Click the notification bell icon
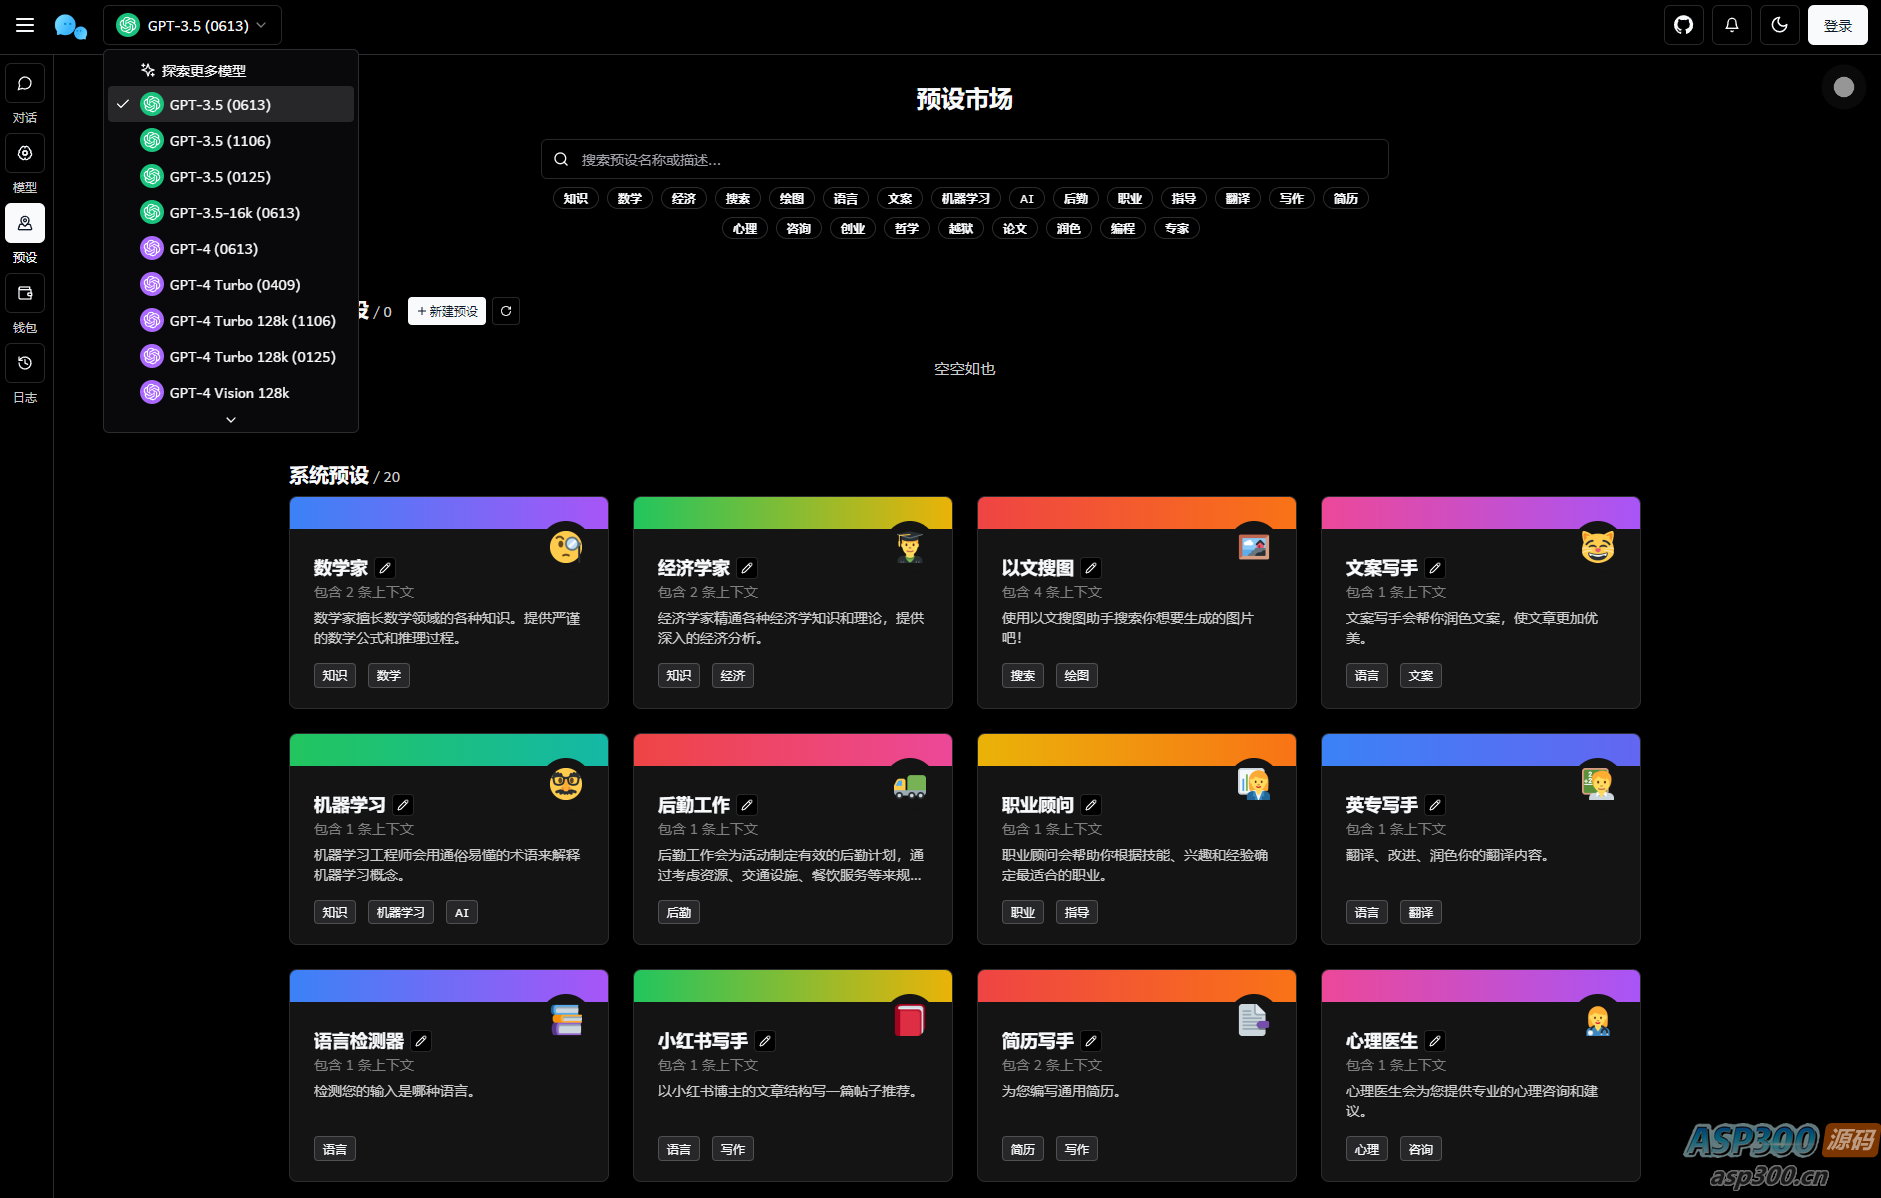 point(1732,25)
